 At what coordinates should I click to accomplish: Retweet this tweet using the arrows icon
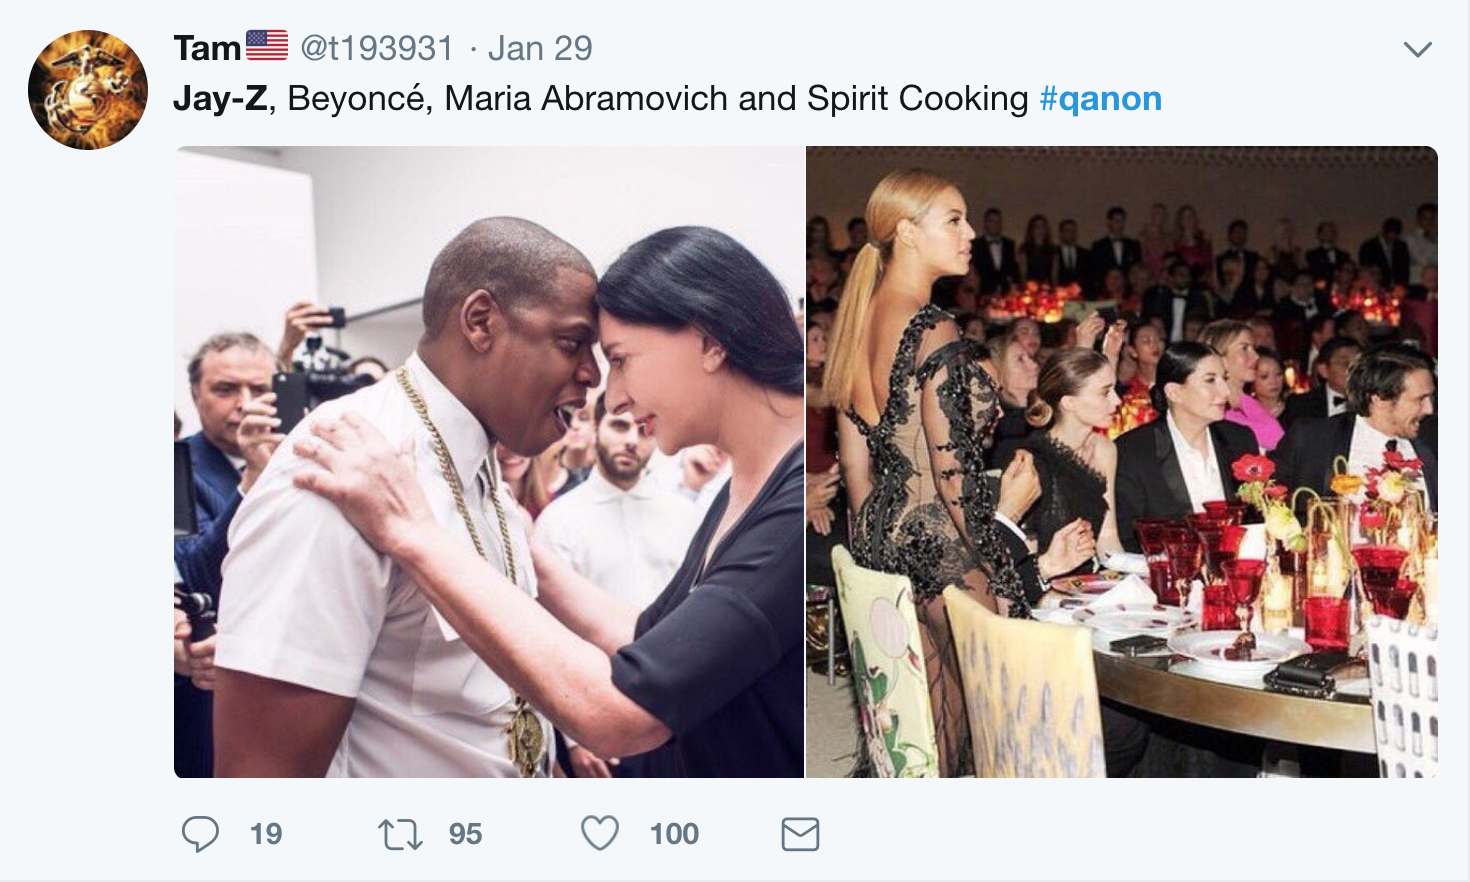pyautogui.click(x=400, y=834)
